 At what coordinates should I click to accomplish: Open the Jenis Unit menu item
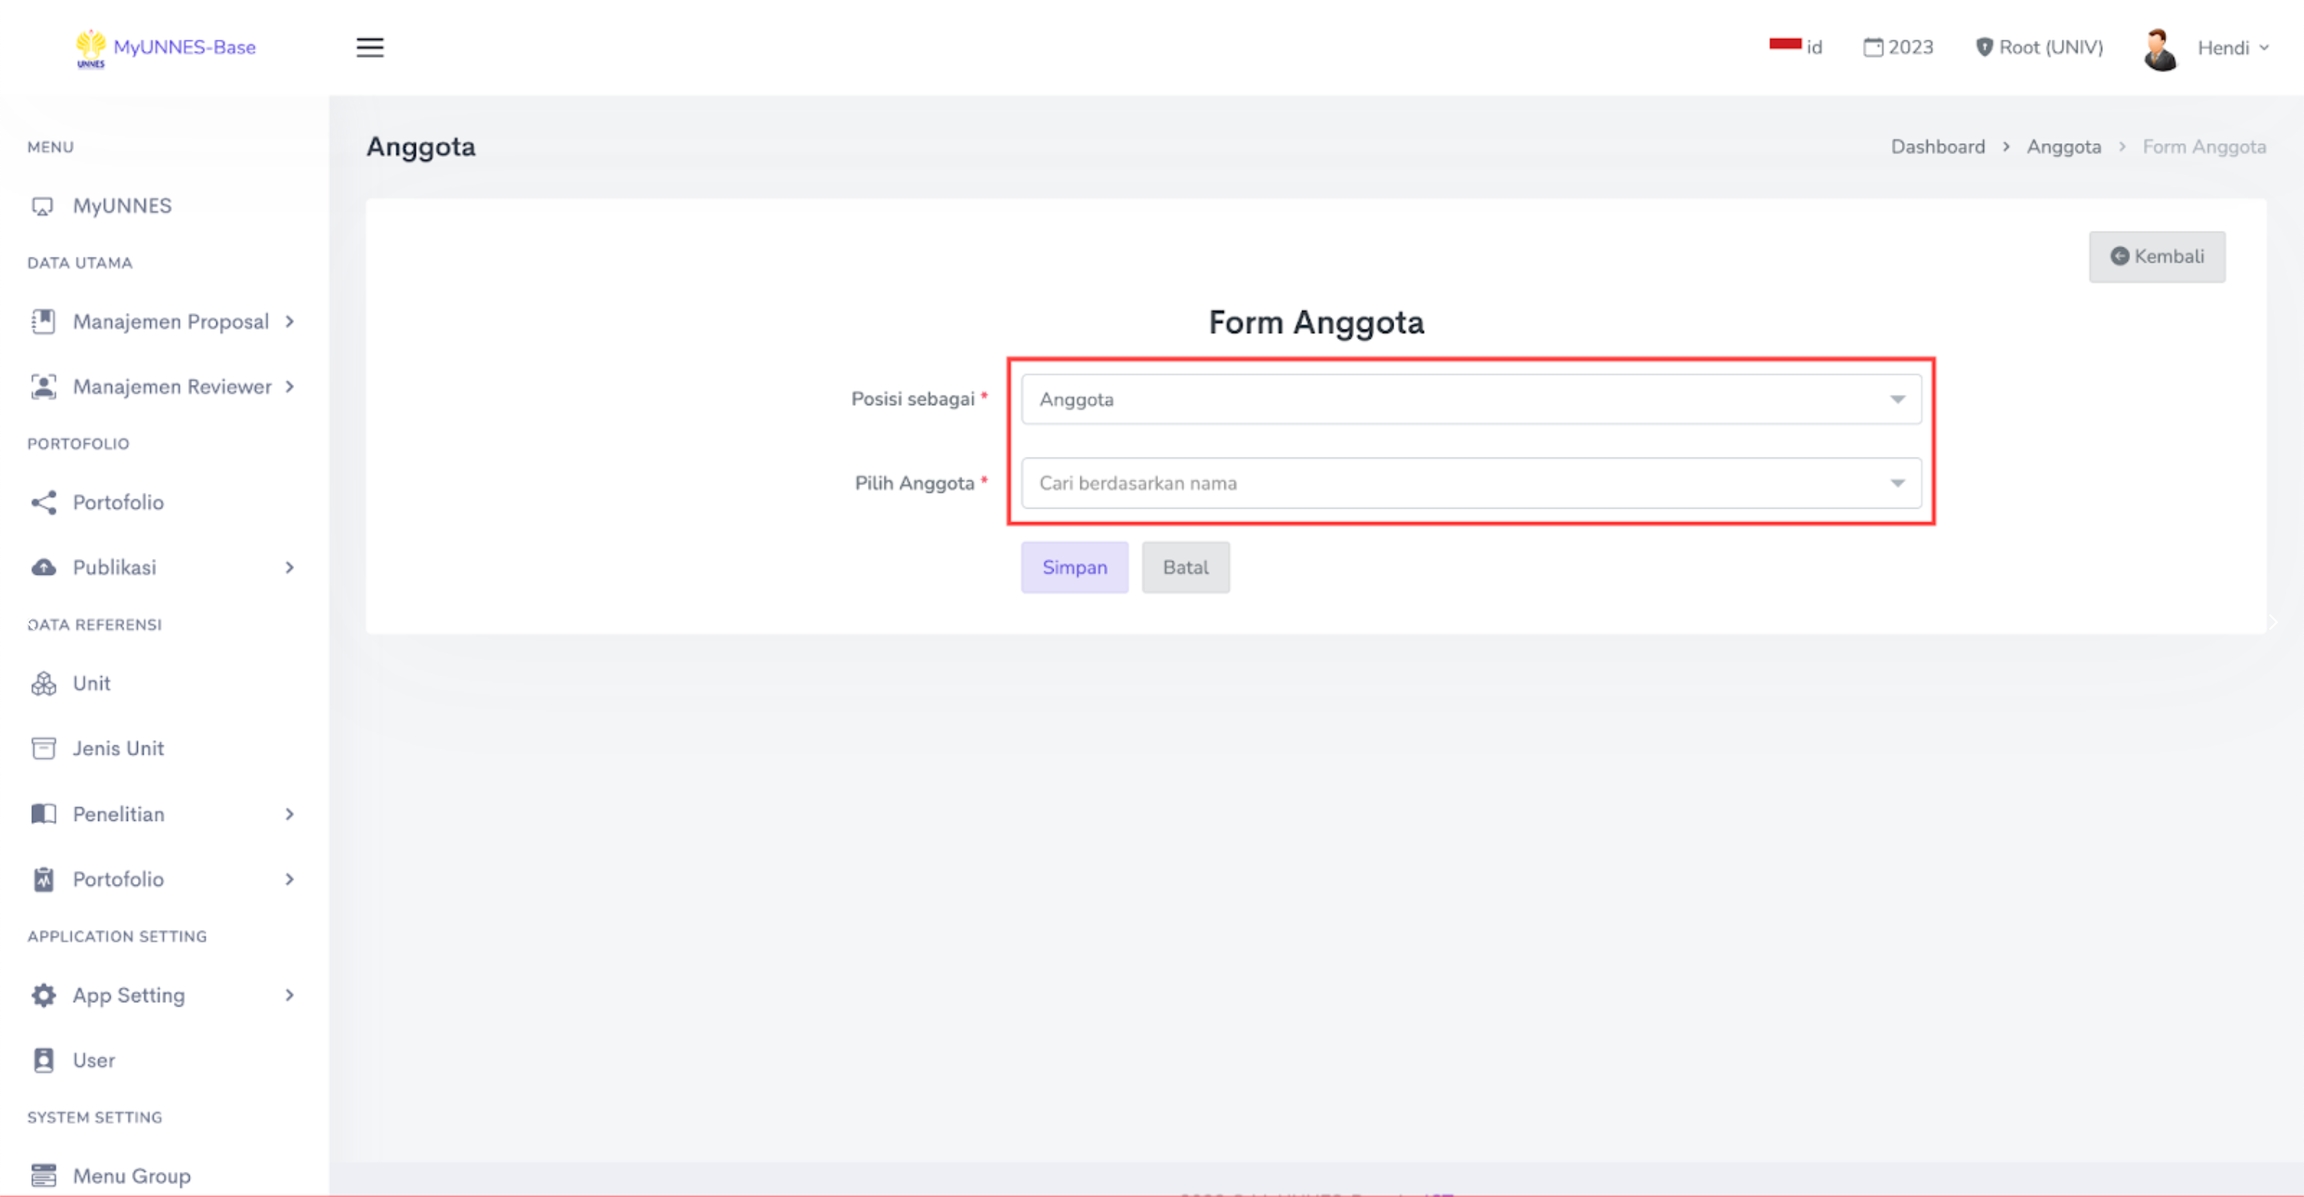pos(118,749)
